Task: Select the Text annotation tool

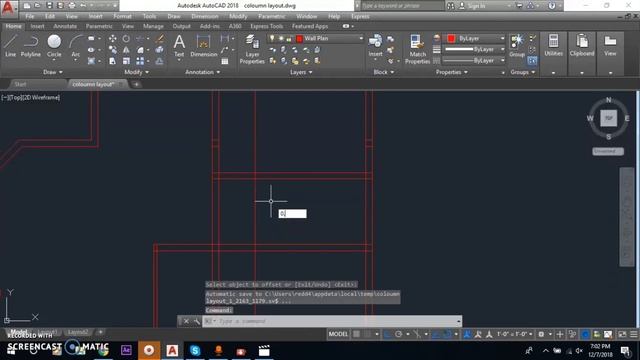Action: pos(179,46)
